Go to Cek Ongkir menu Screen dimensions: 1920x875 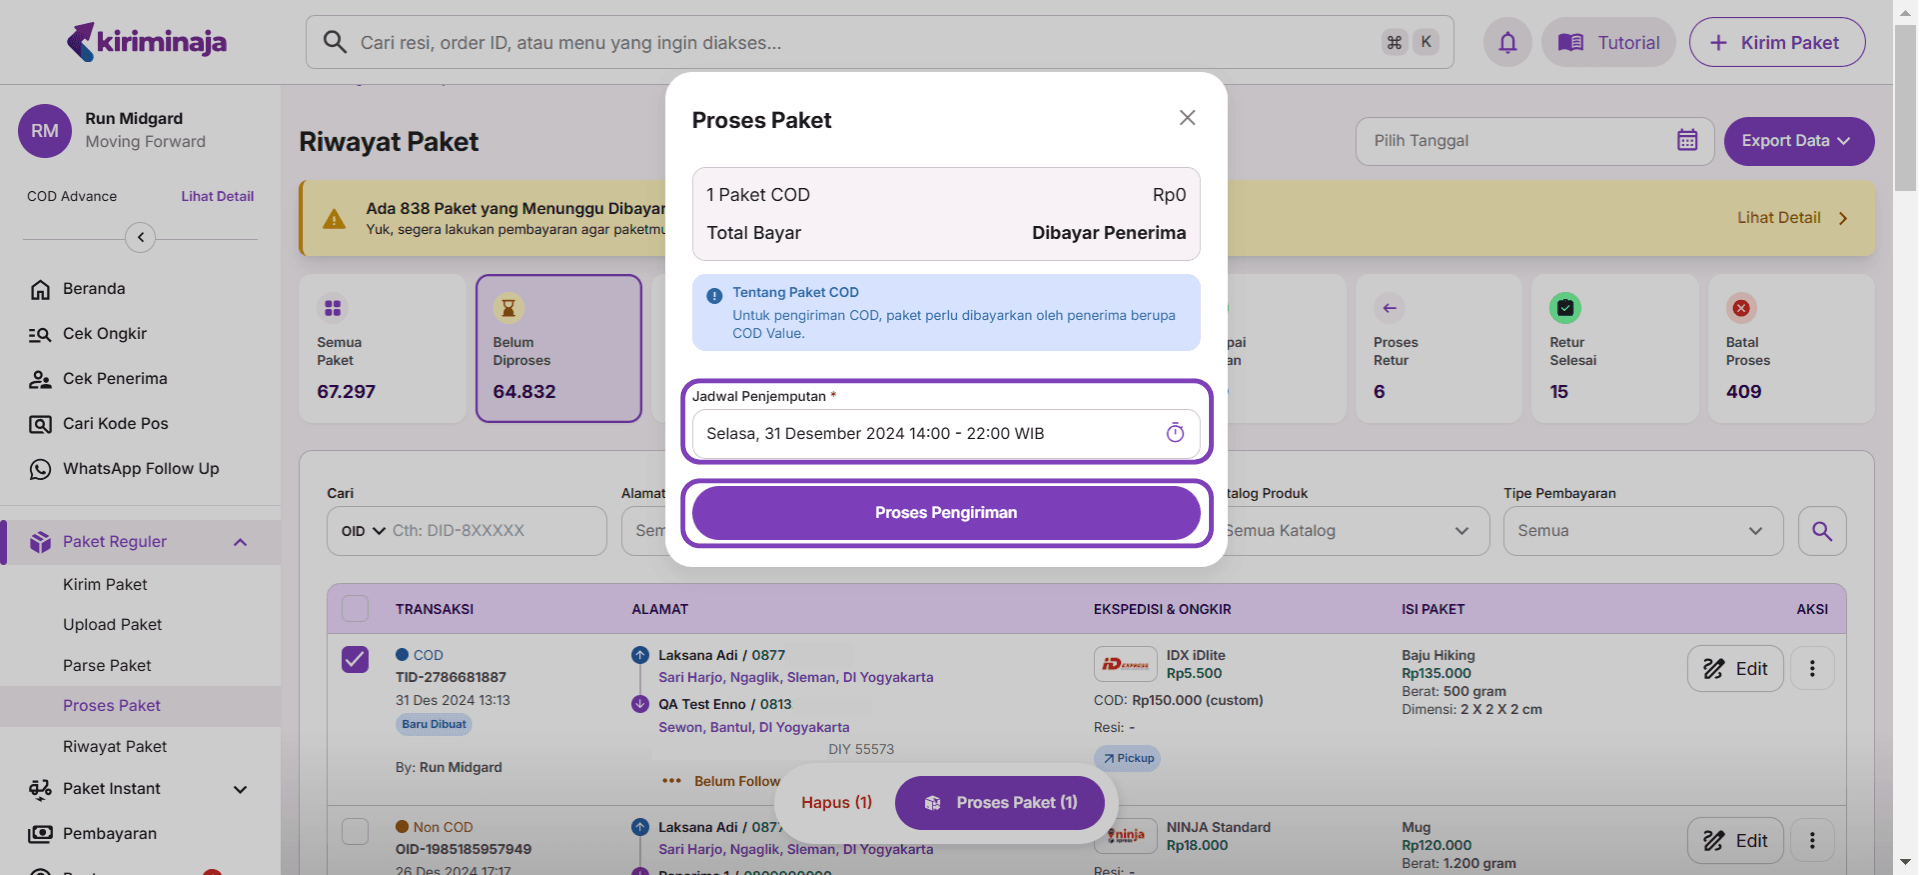(105, 334)
